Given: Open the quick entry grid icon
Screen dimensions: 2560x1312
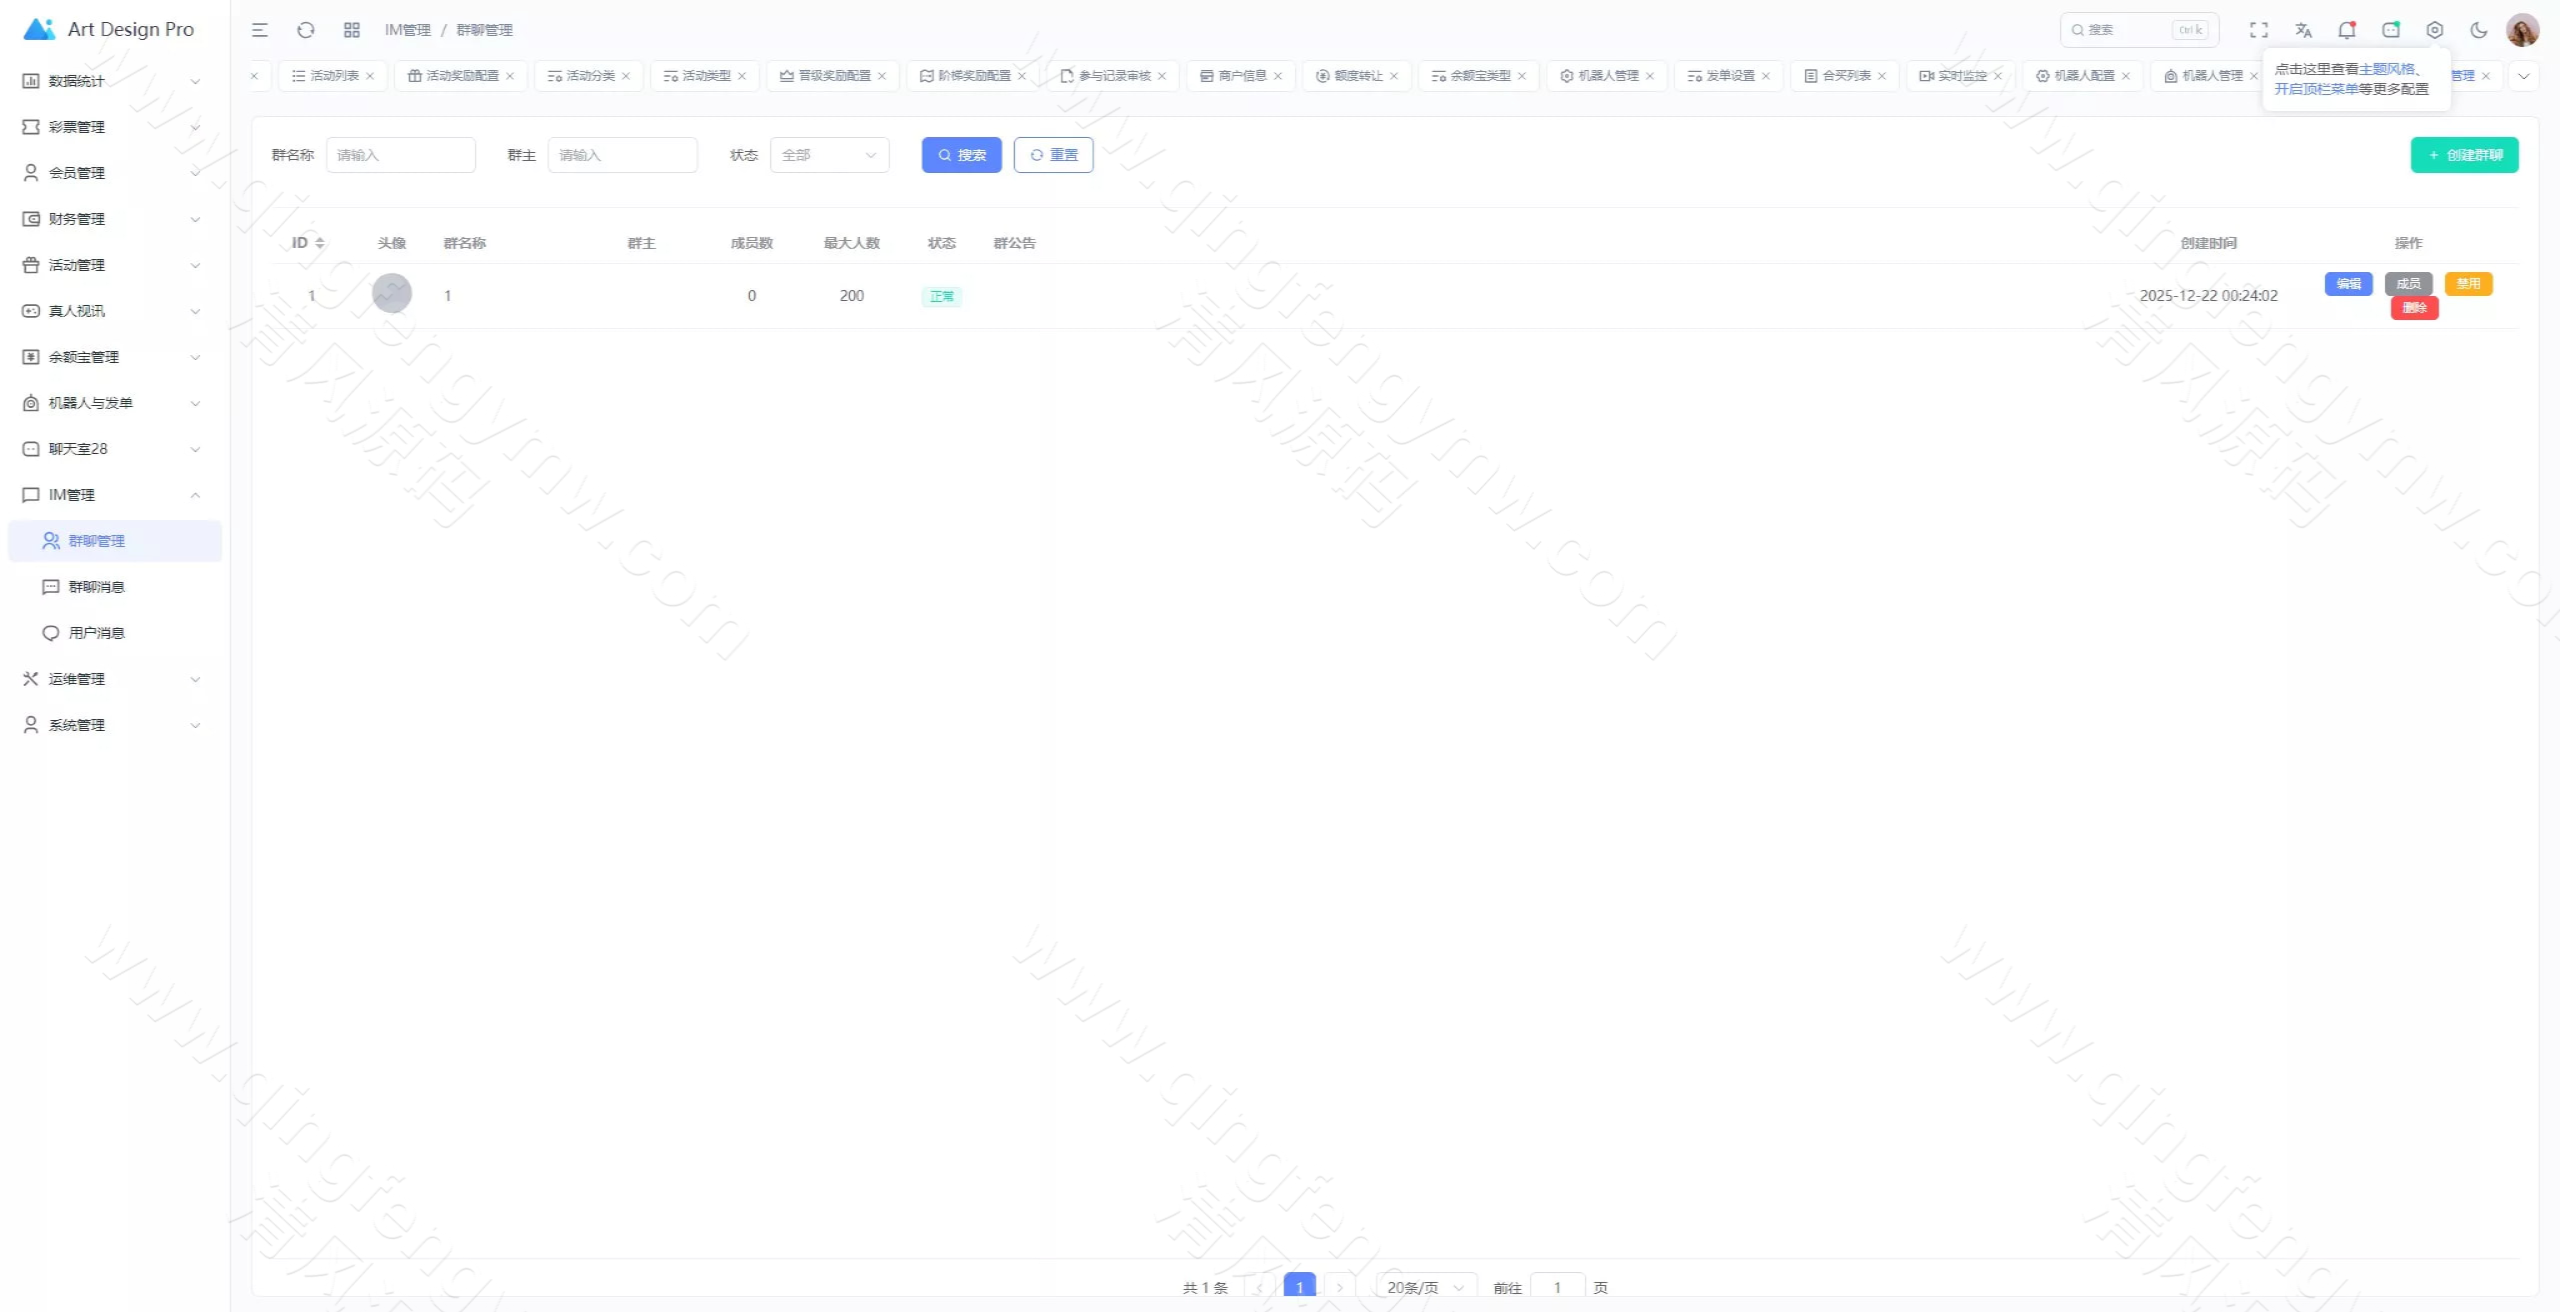Looking at the screenshot, I should point(352,30).
